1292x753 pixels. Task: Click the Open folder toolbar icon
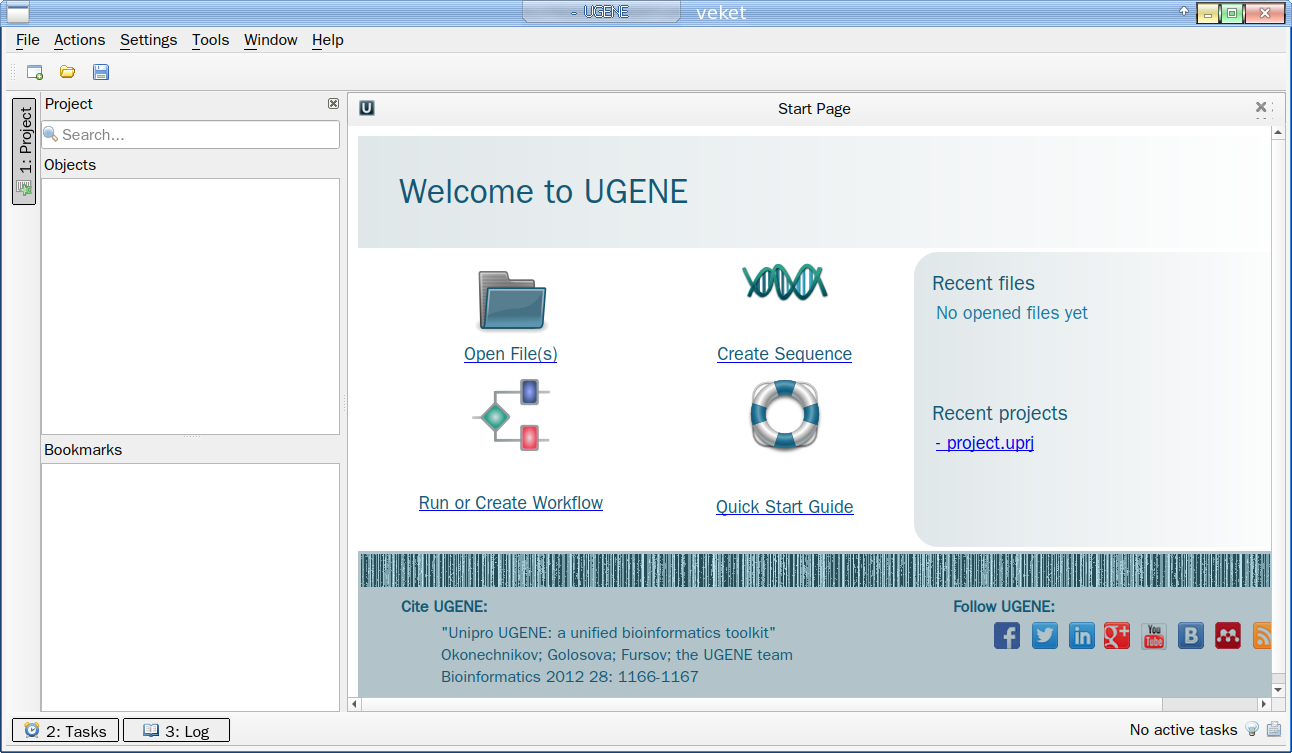coord(67,72)
